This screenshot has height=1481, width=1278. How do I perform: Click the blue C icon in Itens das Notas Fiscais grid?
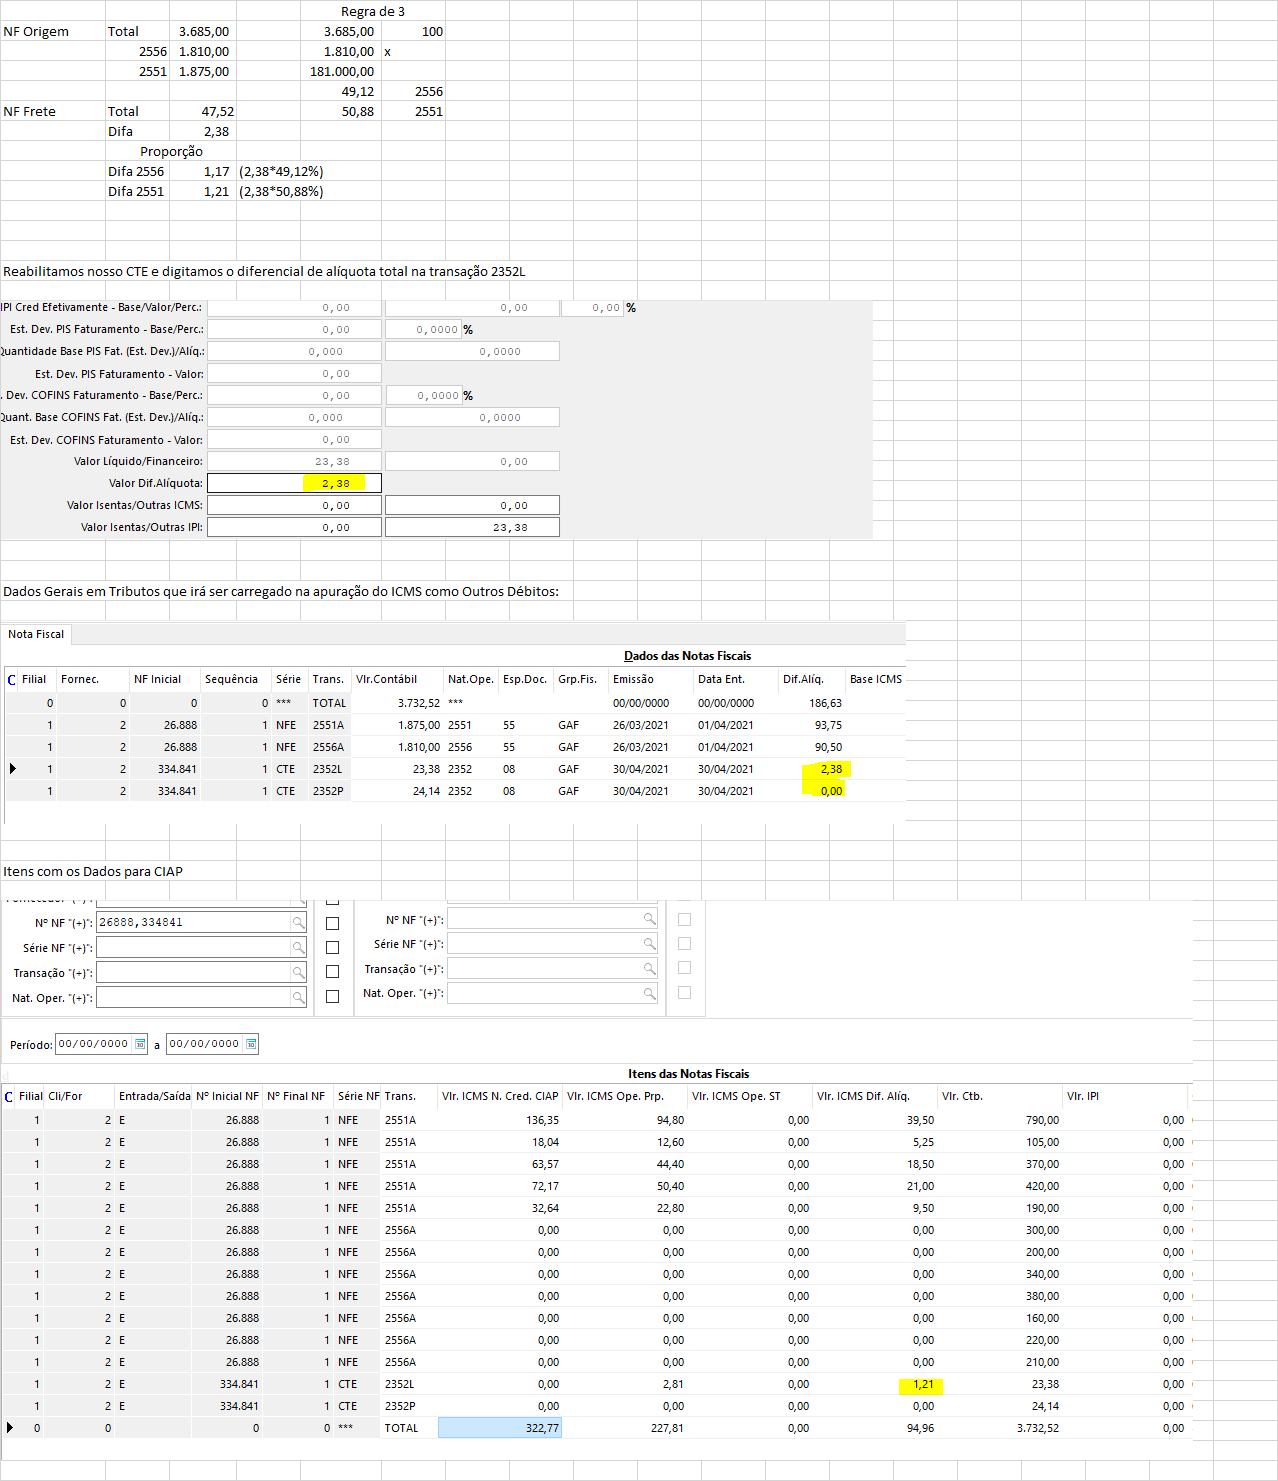coord(9,1097)
